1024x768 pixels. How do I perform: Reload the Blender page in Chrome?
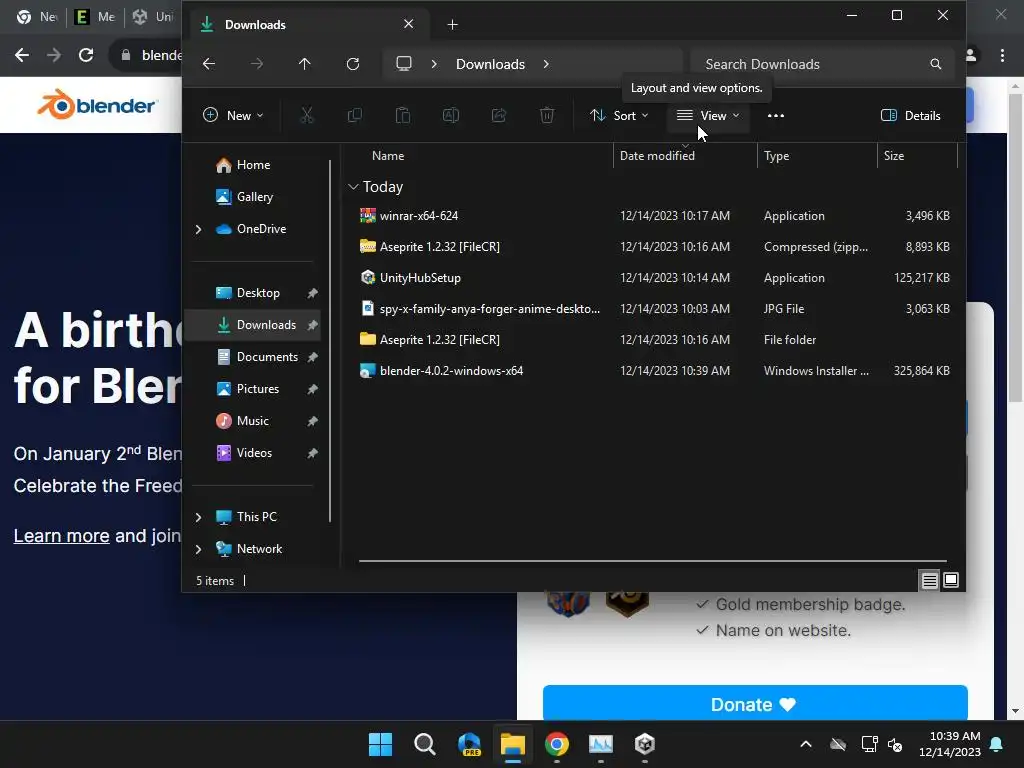coord(86,55)
